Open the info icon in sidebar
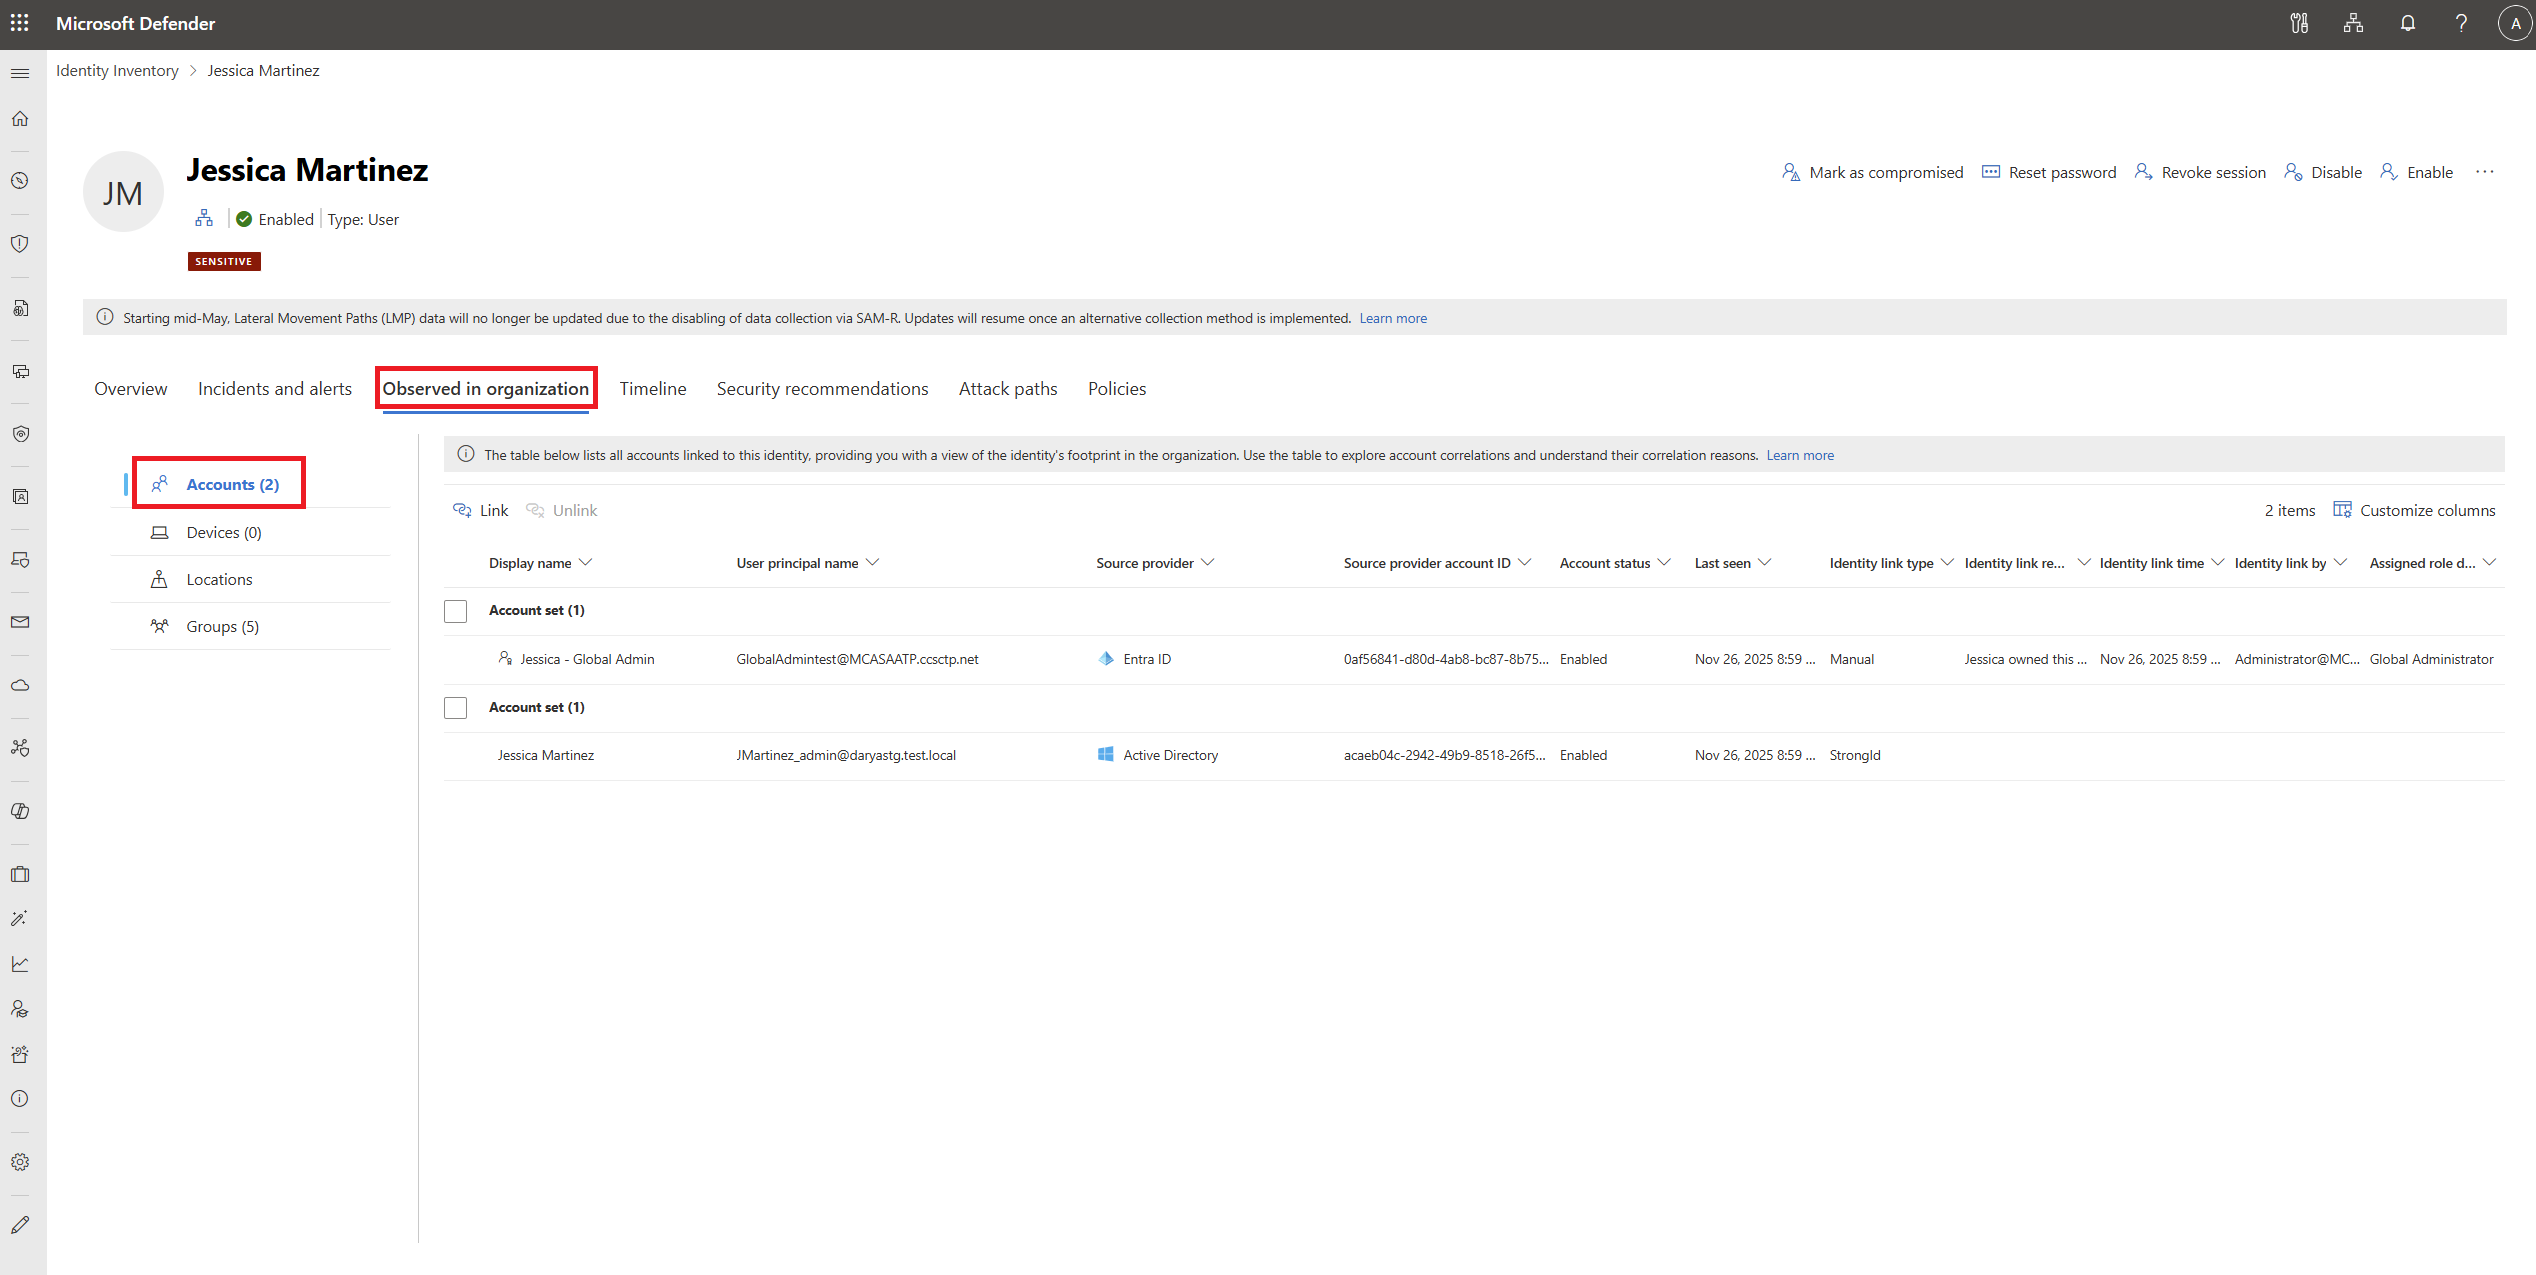Screen dimensions: 2536x1275 (20, 1099)
